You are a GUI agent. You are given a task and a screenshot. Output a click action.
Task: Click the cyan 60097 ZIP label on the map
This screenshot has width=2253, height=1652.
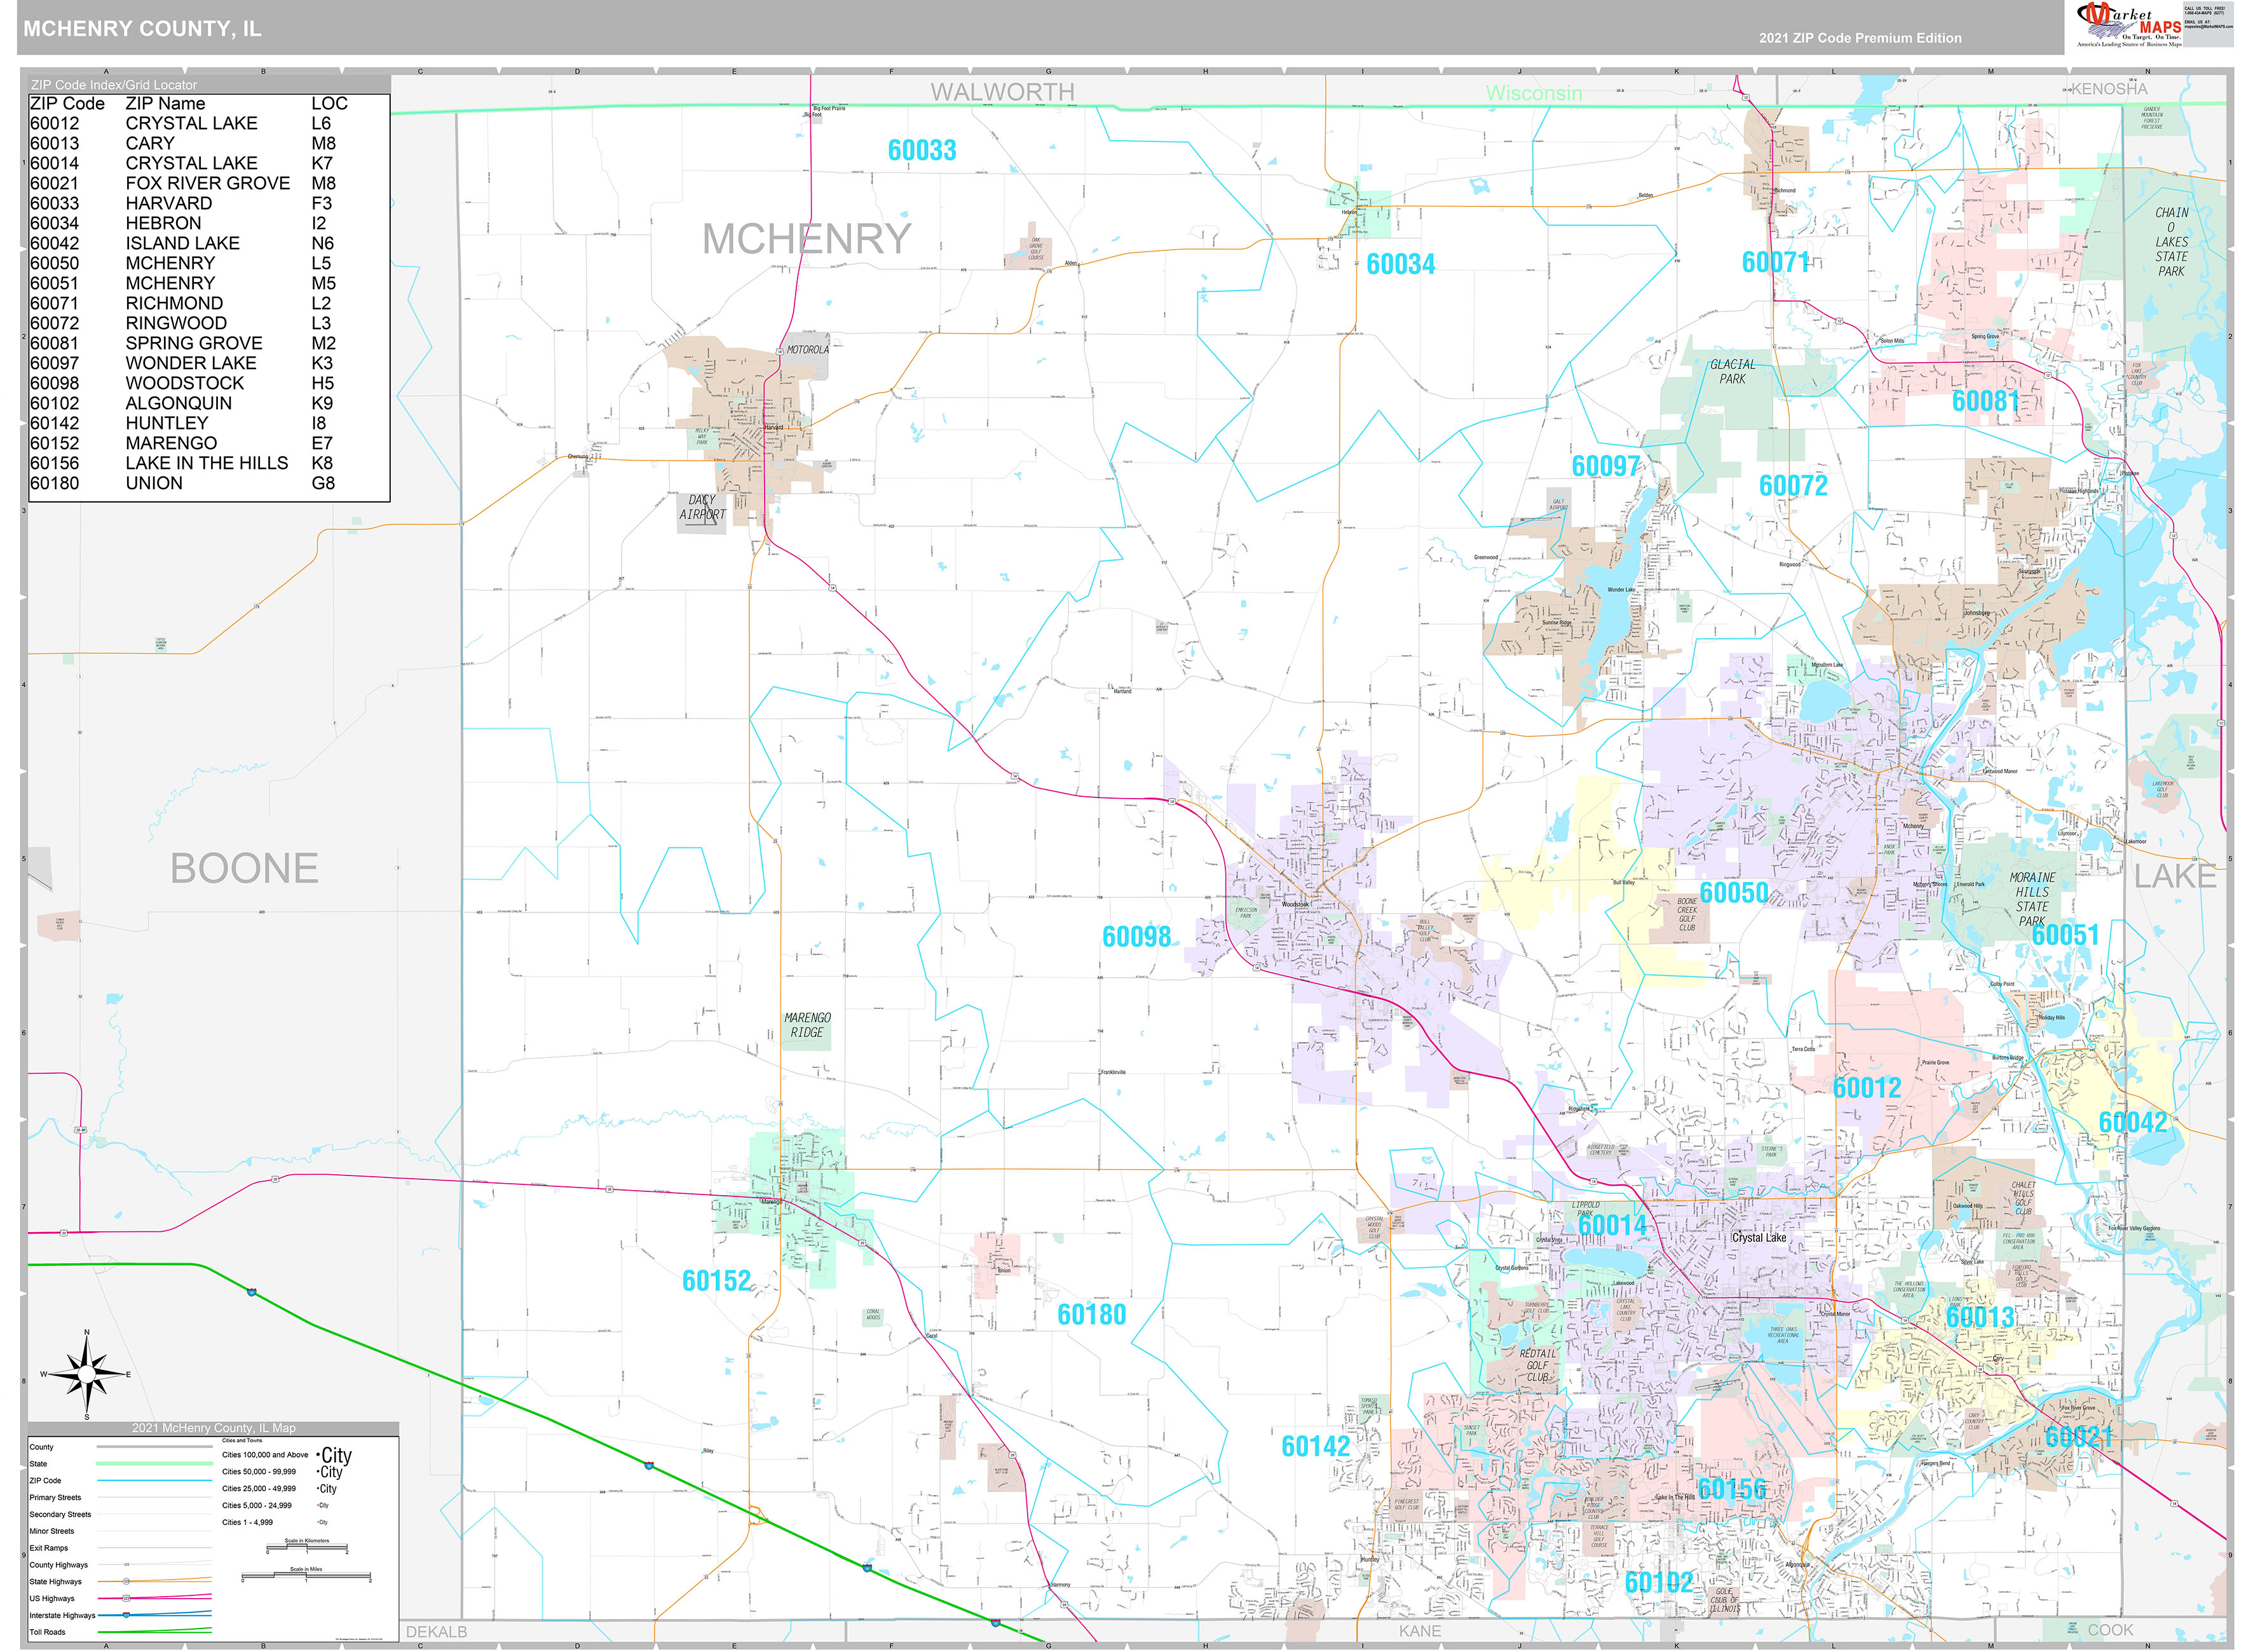(1606, 466)
